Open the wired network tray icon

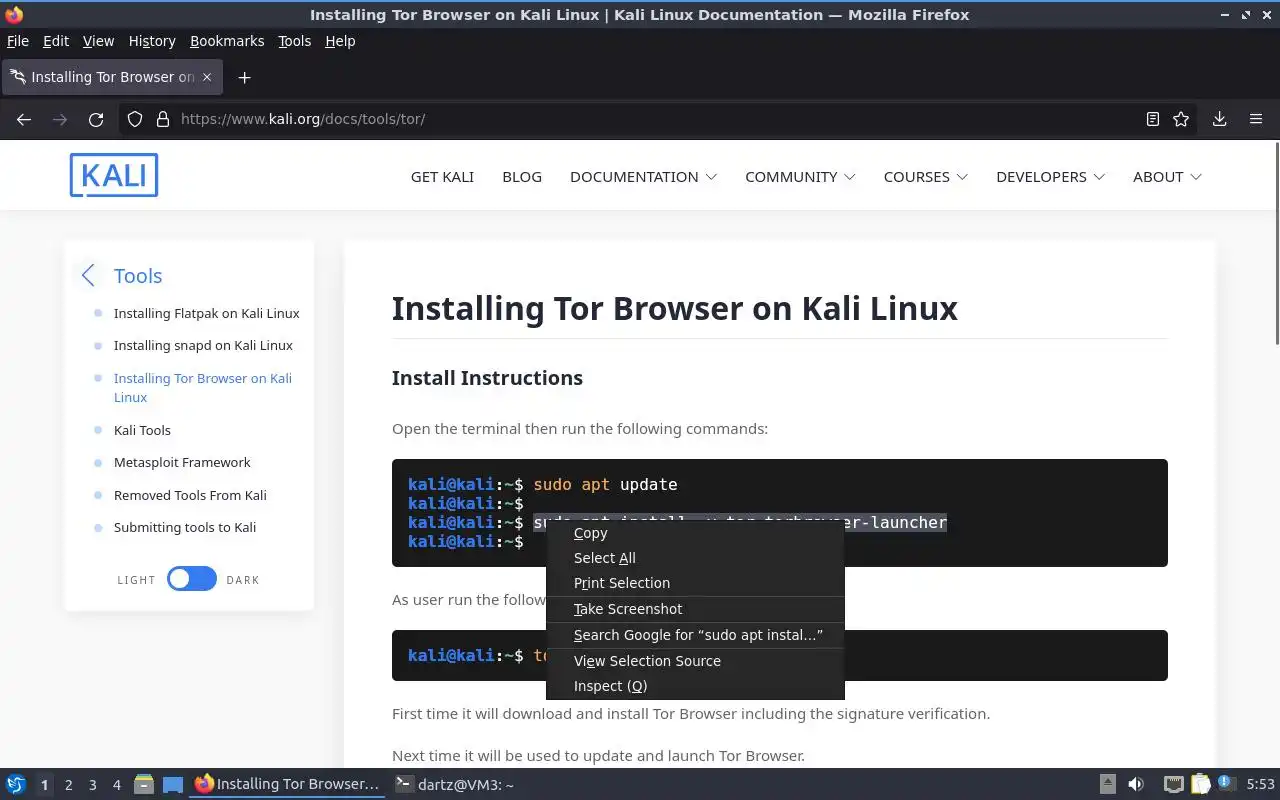click(x=1174, y=784)
